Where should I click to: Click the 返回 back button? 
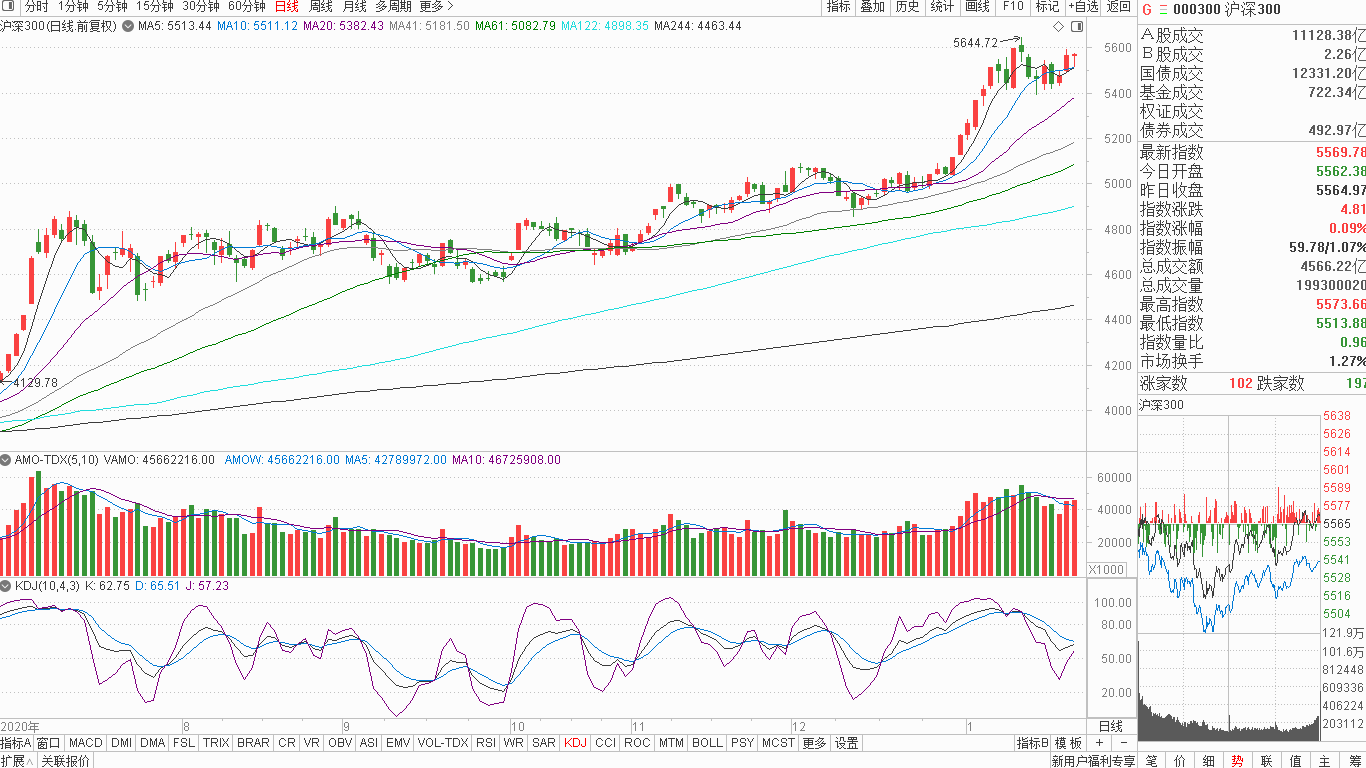tap(1118, 7)
